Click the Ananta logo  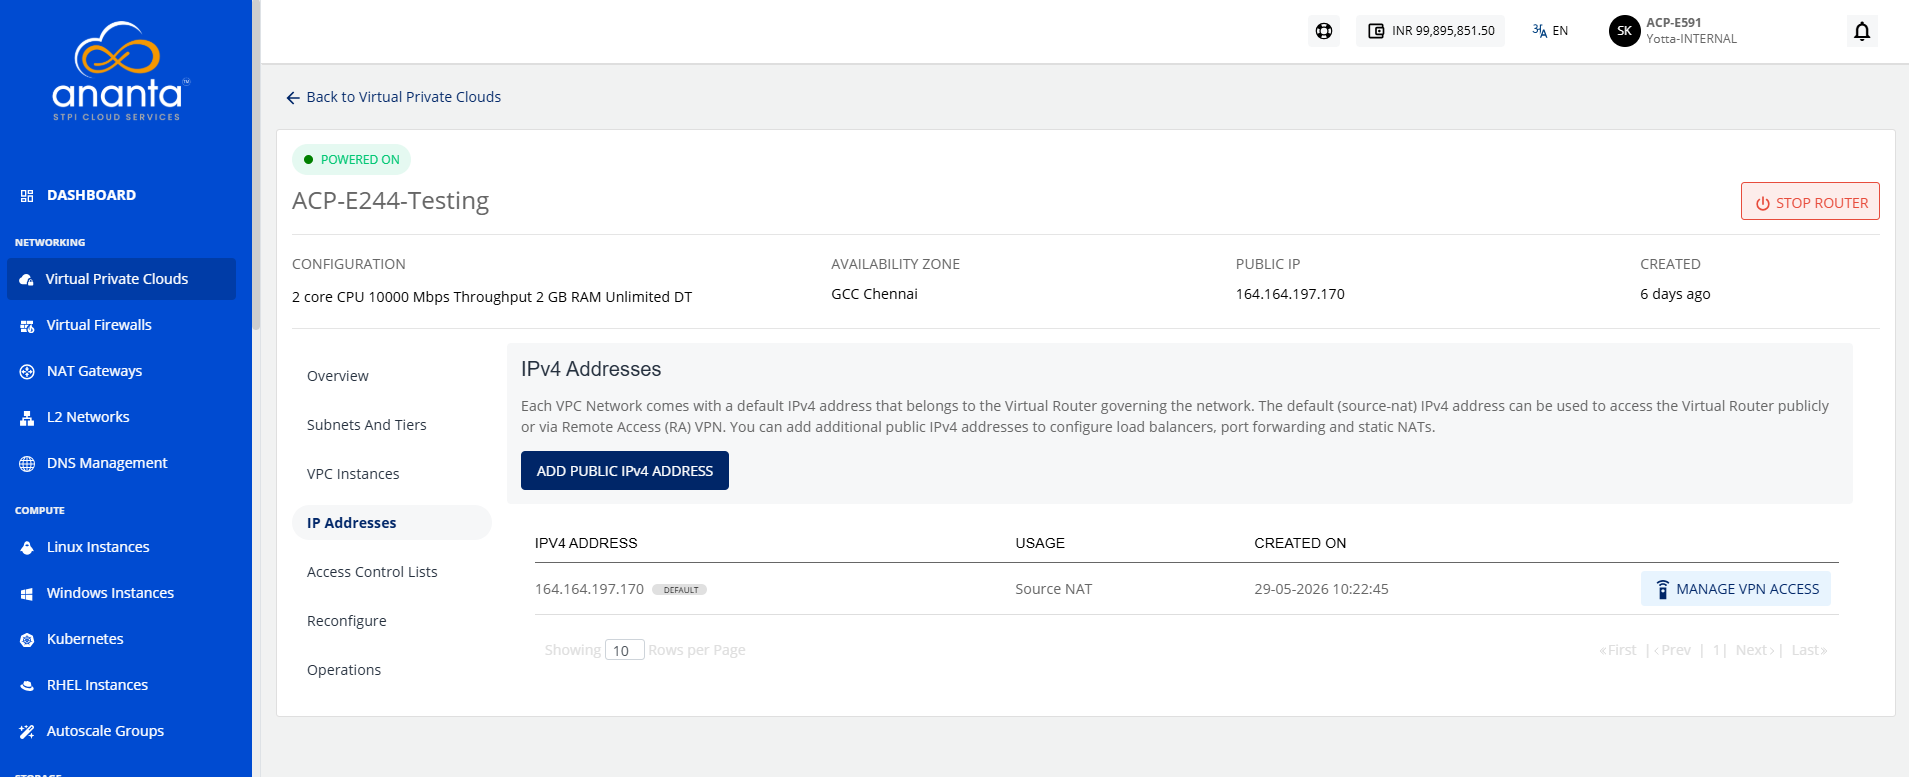pyautogui.click(x=119, y=72)
